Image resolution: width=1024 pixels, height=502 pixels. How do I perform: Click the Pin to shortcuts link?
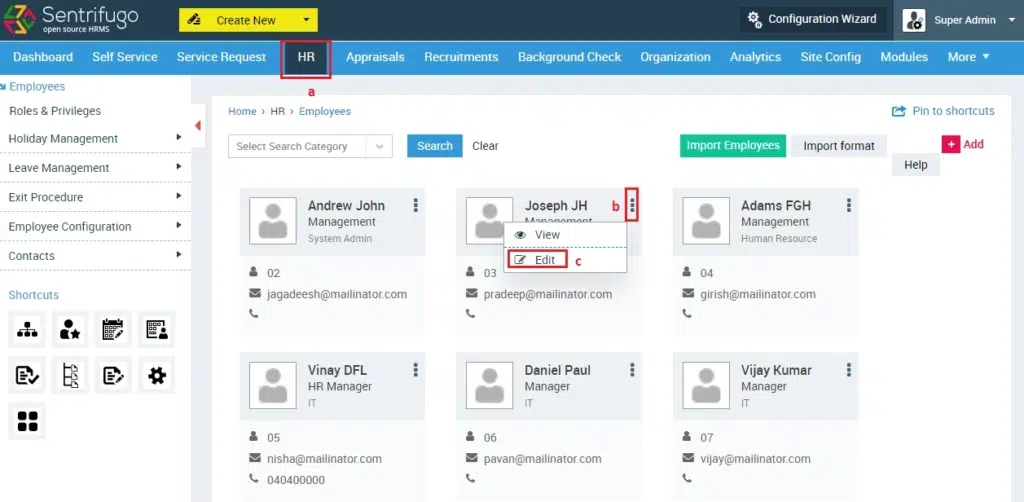tap(943, 111)
